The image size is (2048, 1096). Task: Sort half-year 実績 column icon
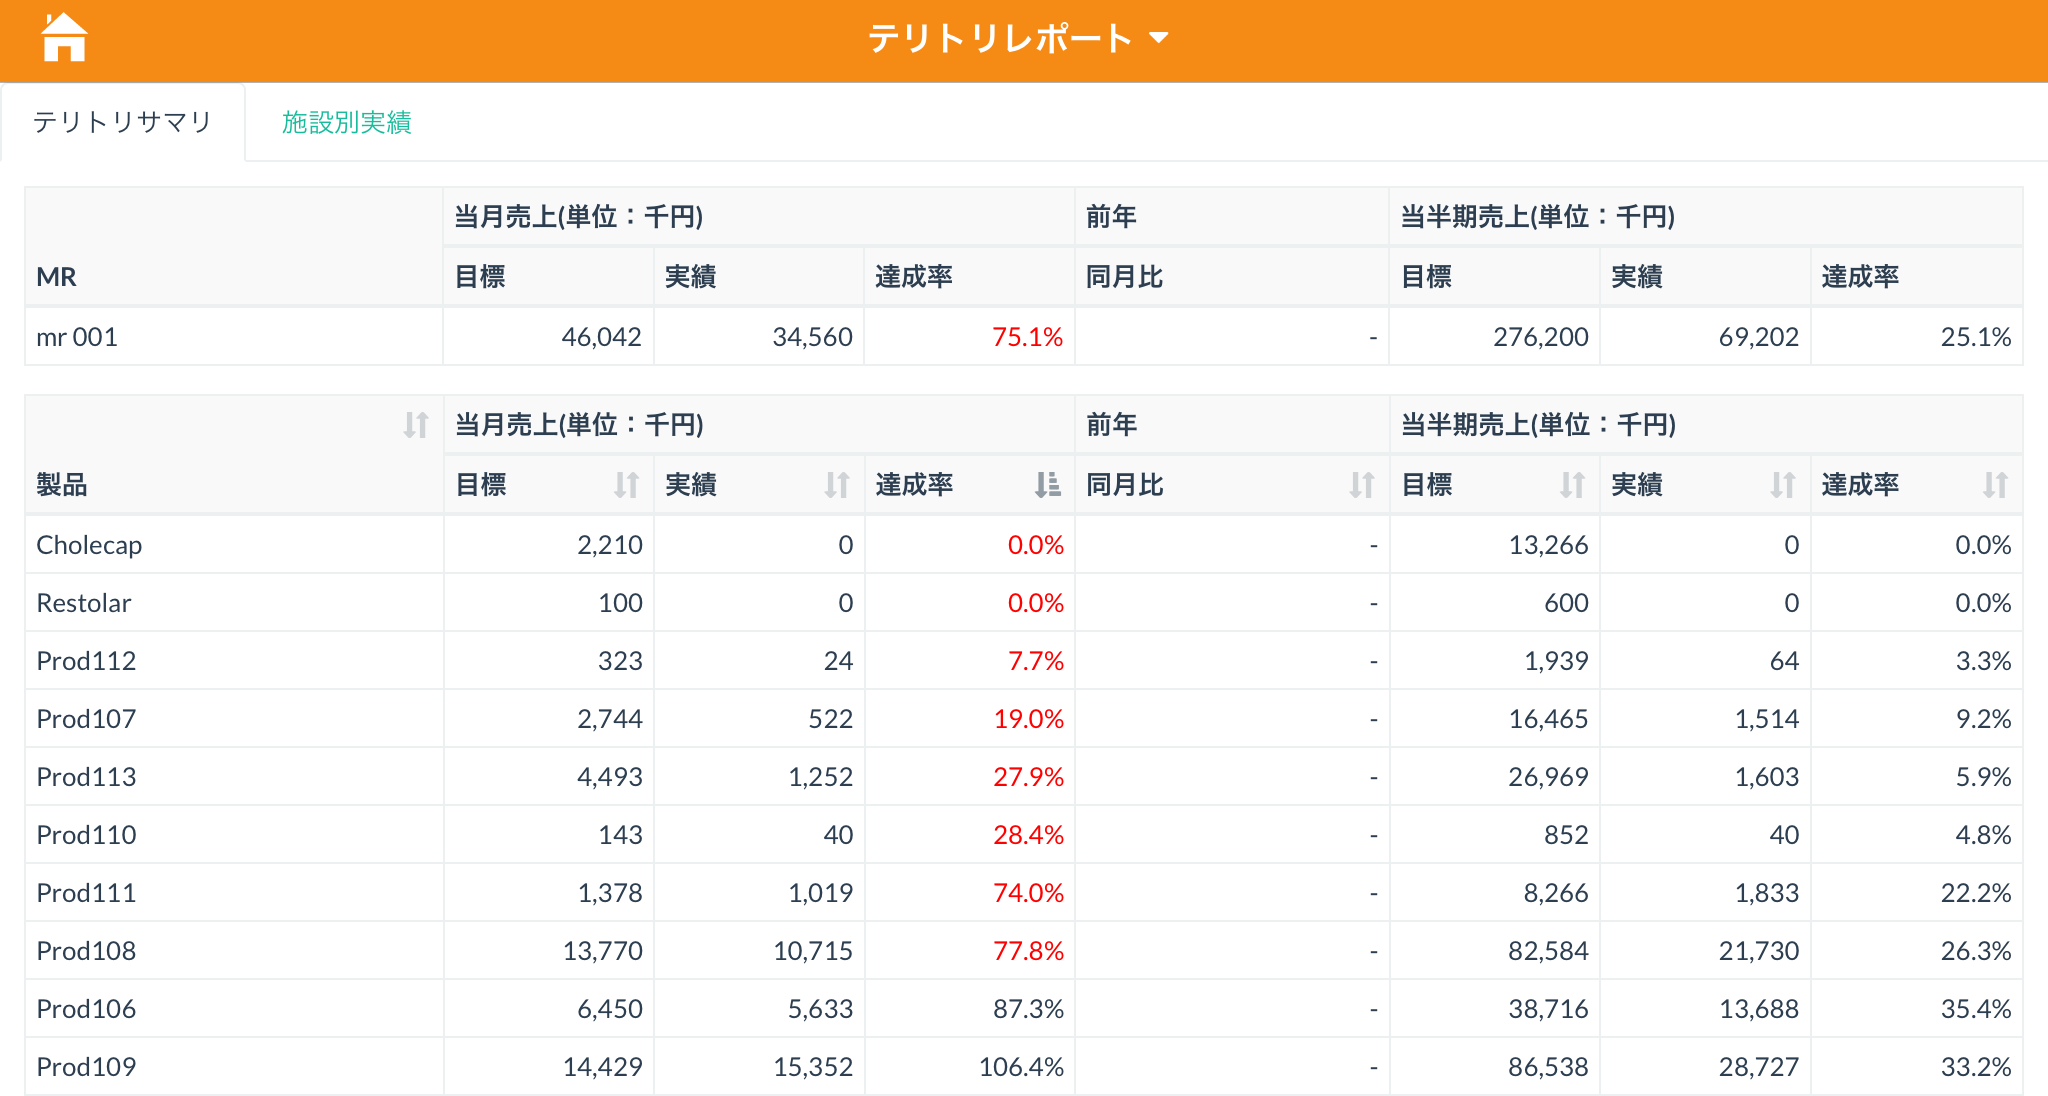coord(1782,485)
